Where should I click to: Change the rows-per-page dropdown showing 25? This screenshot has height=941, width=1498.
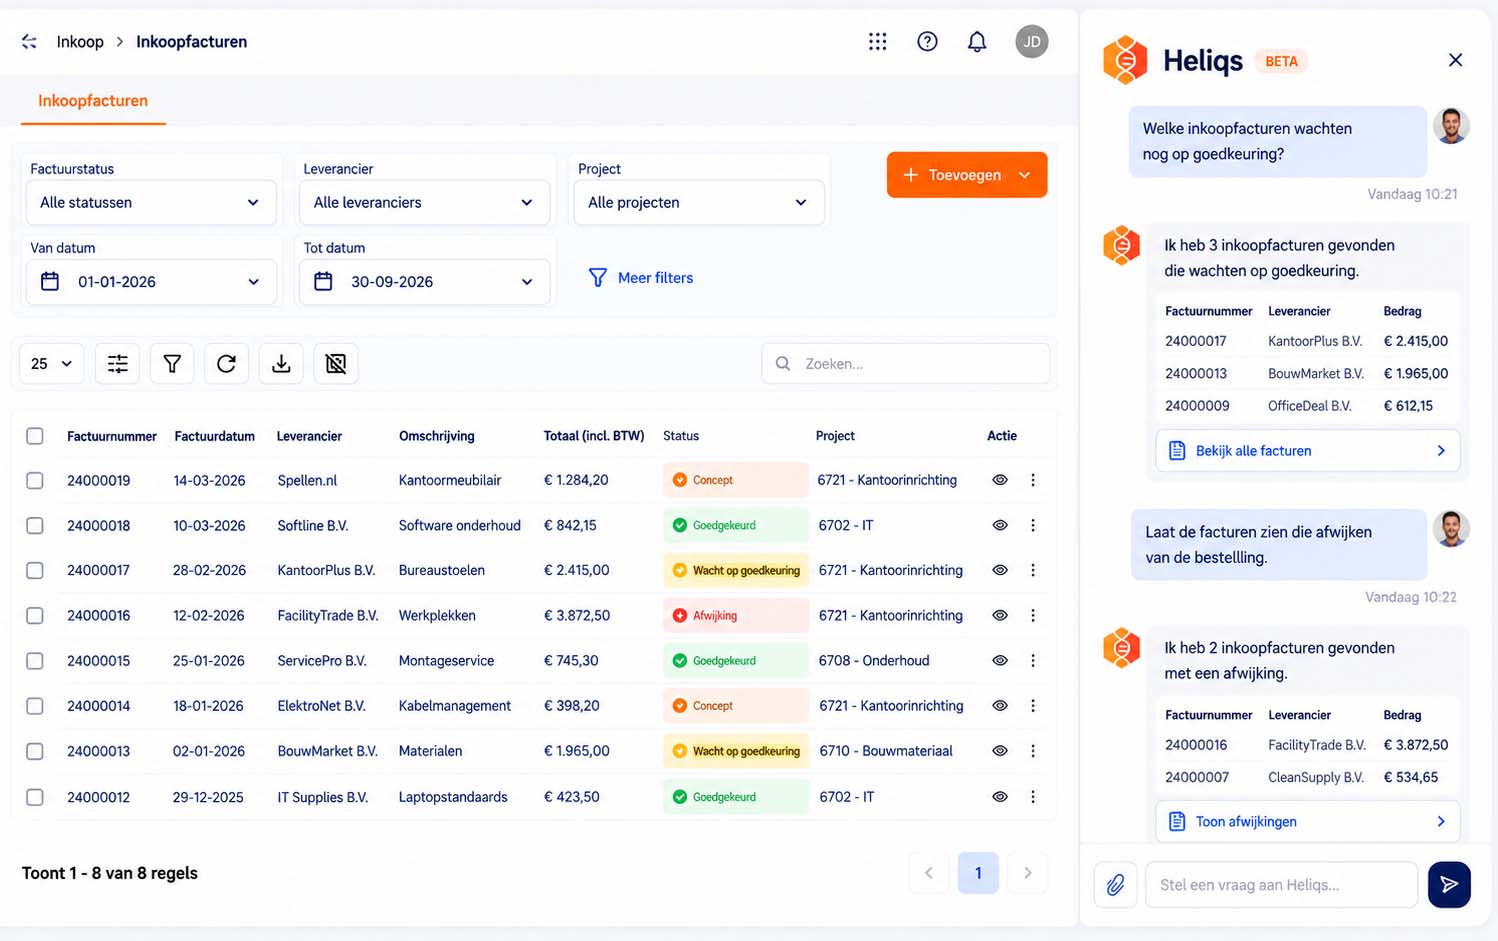pos(51,364)
